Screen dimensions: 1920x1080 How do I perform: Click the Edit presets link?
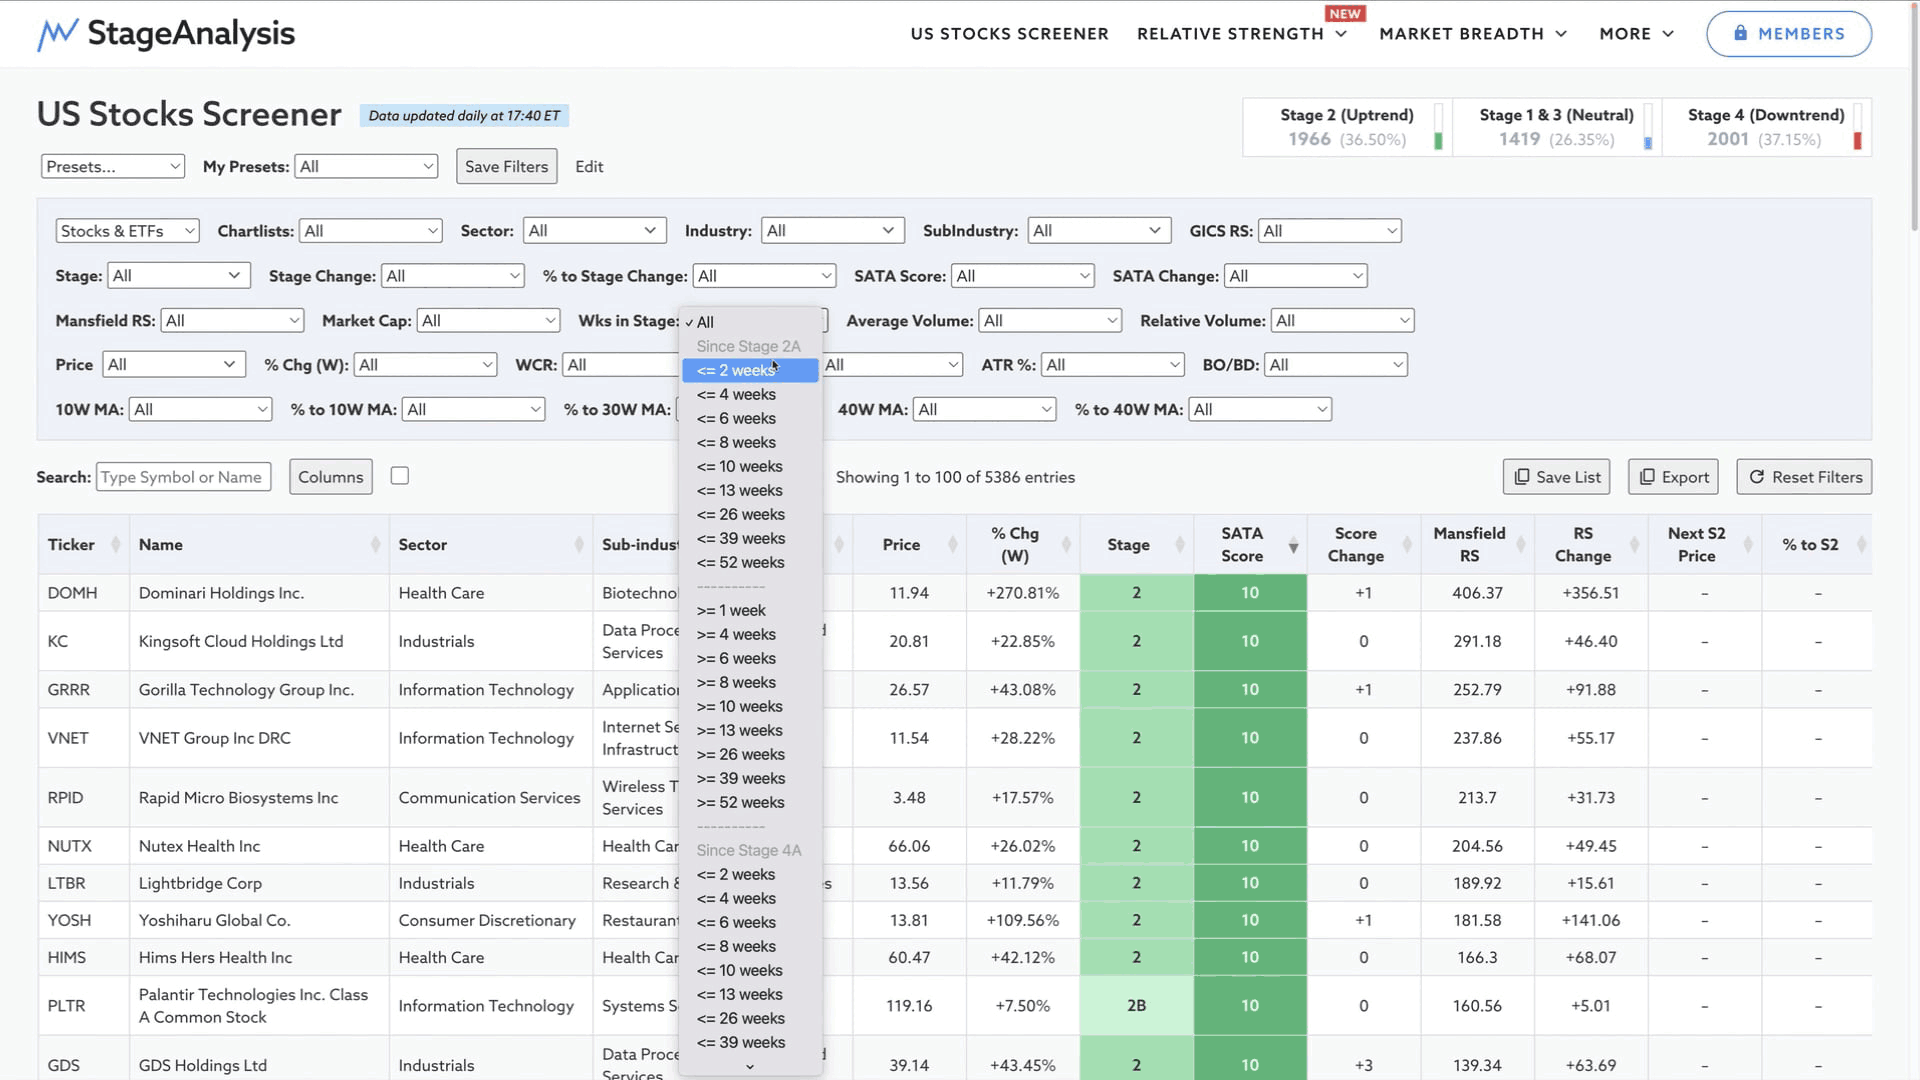589,167
